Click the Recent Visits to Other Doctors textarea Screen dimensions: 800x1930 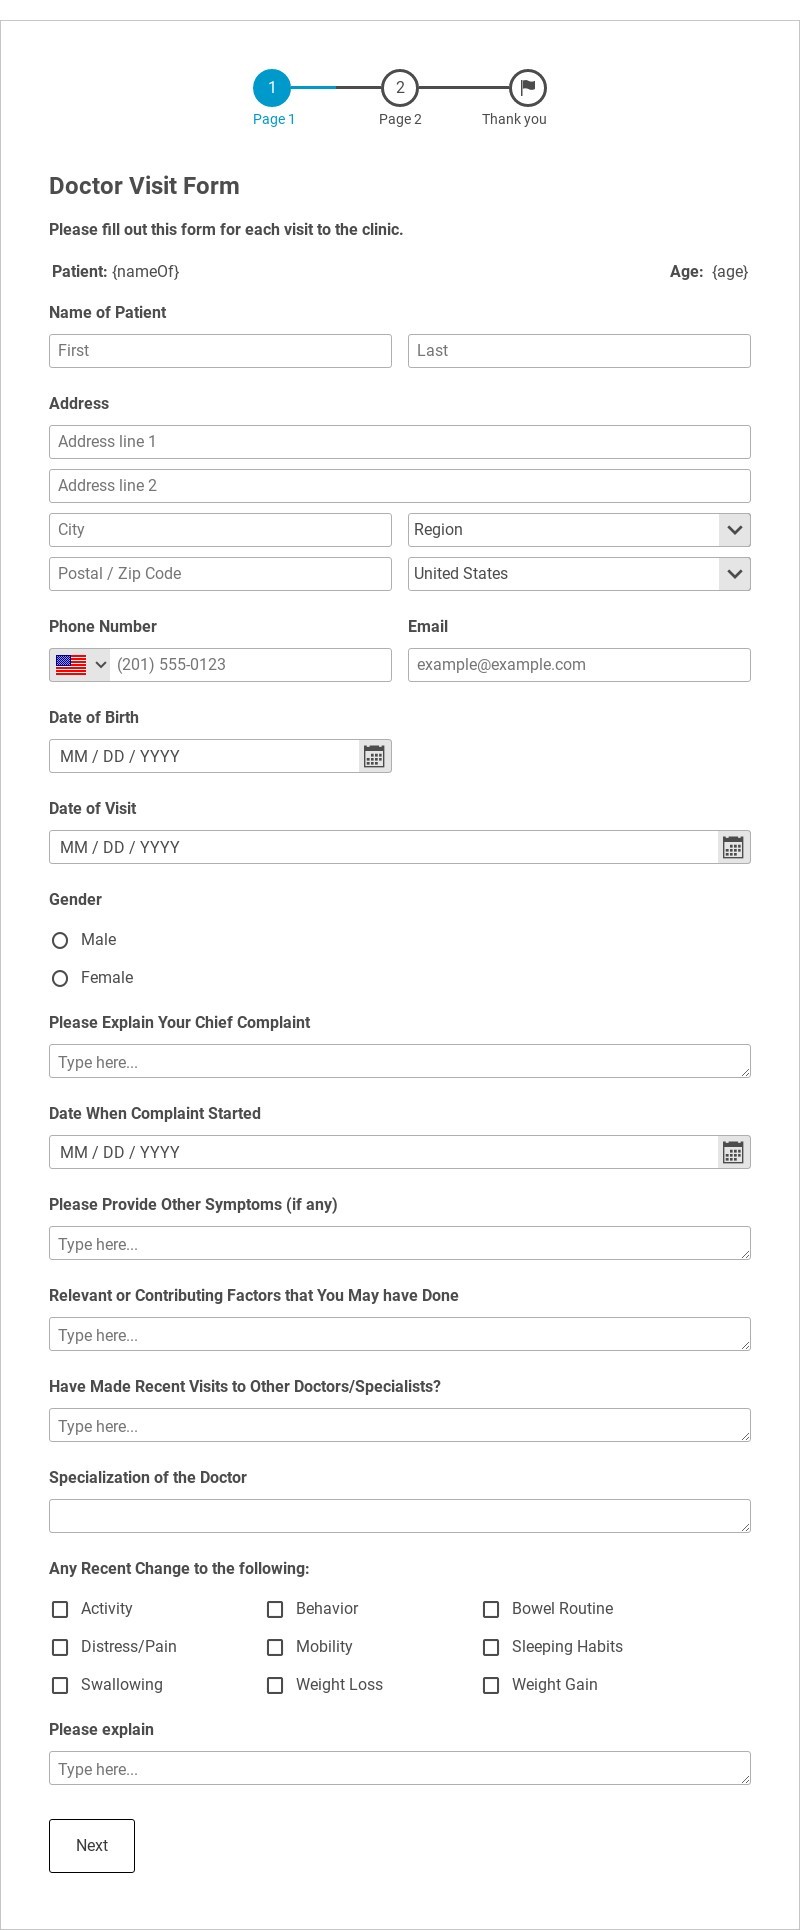tap(400, 1425)
